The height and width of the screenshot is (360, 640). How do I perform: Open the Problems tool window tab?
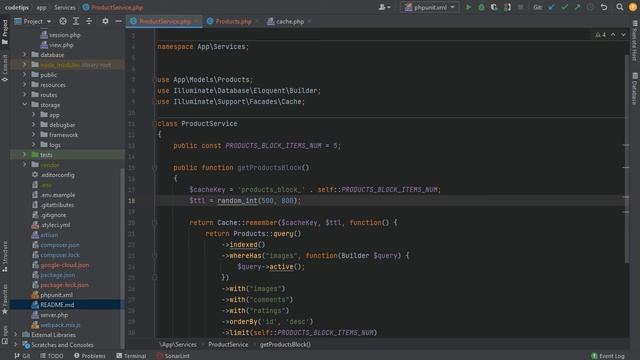89,356
